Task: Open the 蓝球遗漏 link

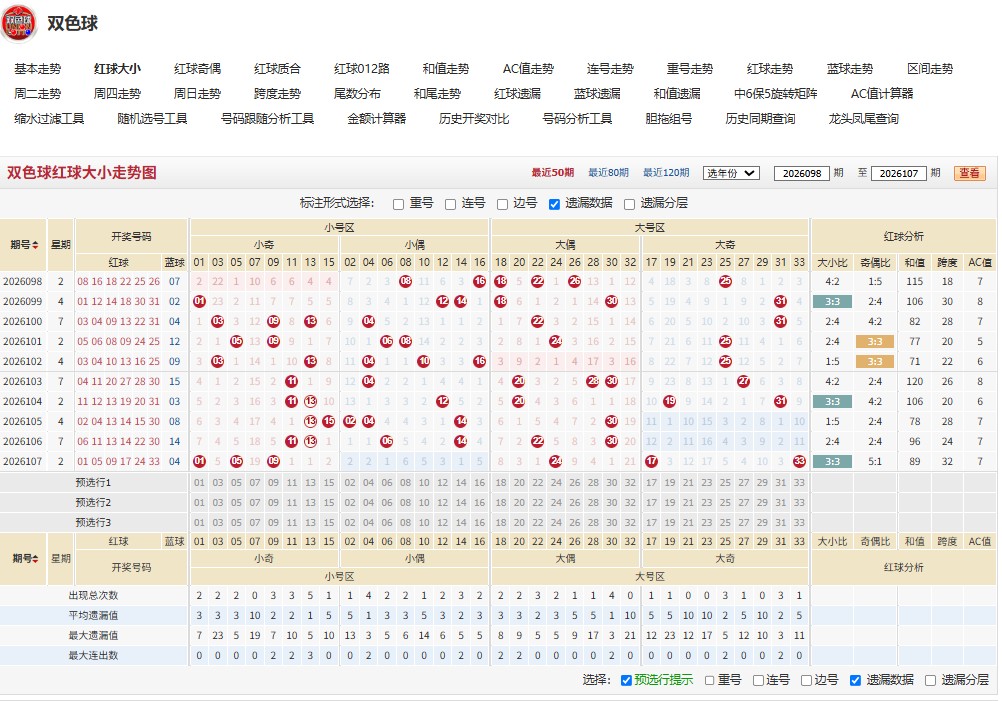Action: click(x=597, y=94)
